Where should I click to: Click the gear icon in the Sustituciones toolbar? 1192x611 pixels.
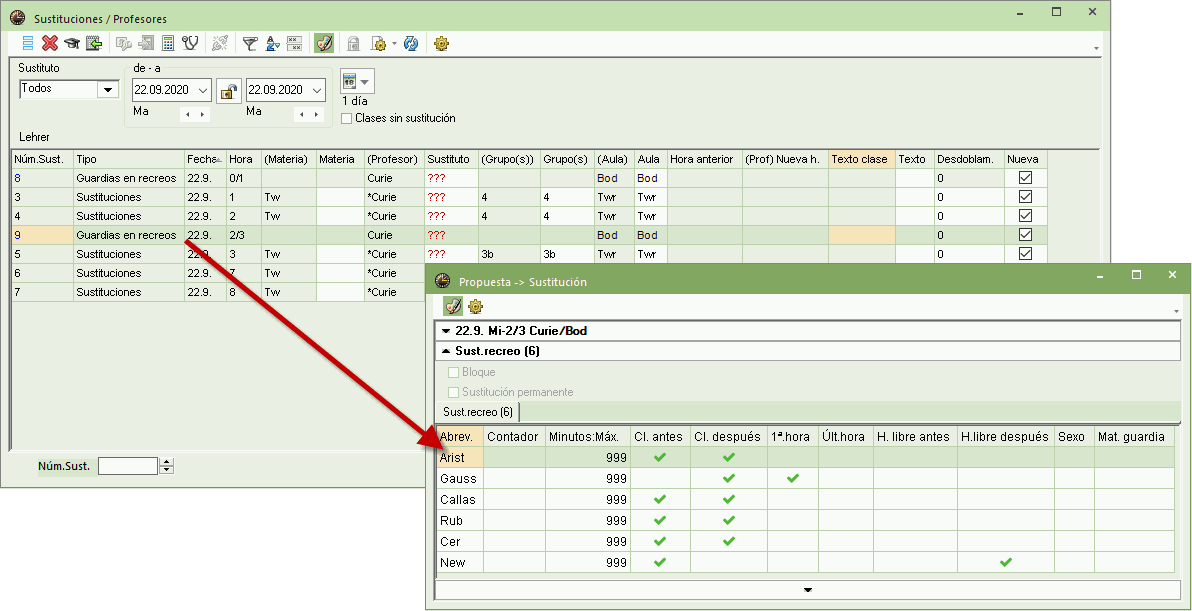click(x=441, y=43)
